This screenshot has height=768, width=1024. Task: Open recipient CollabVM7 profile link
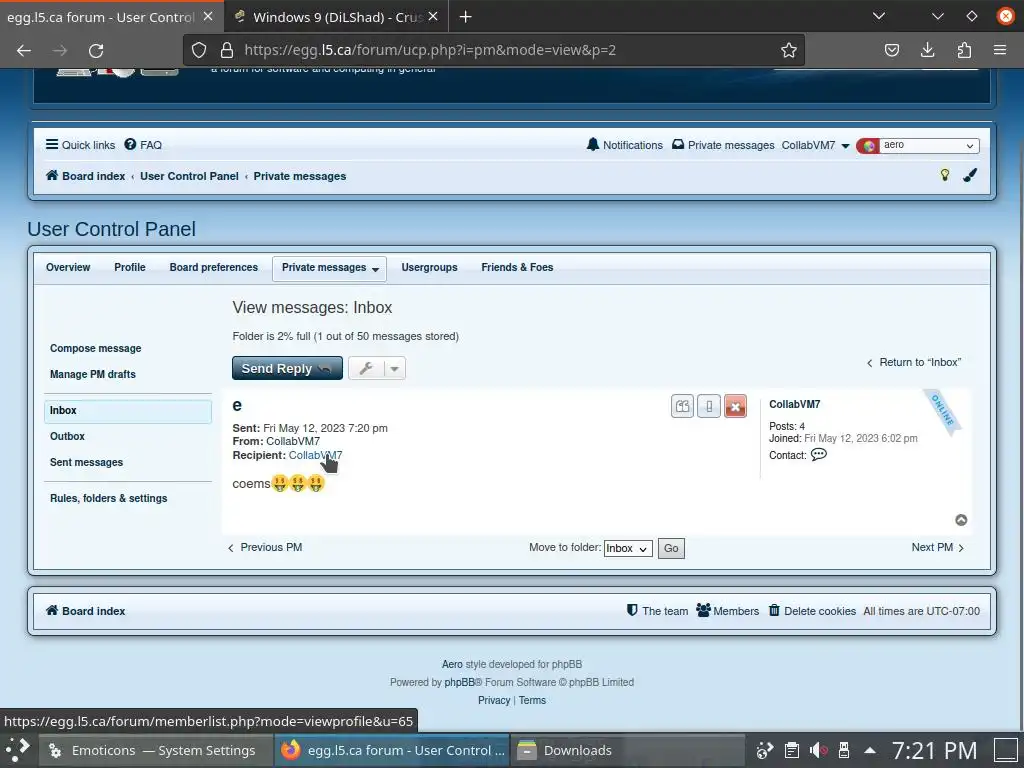(x=315, y=455)
